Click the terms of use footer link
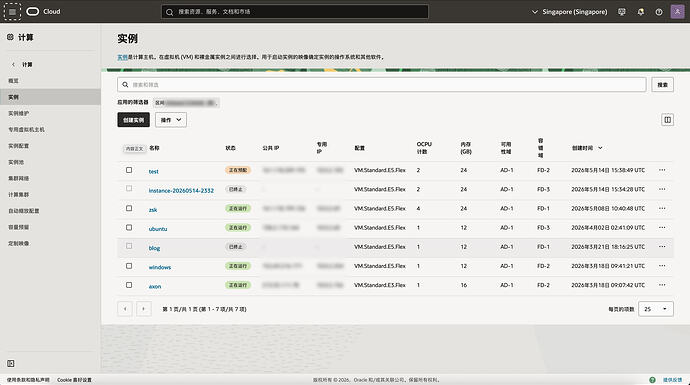The width and height of the screenshot is (690, 385). click(x=28, y=380)
